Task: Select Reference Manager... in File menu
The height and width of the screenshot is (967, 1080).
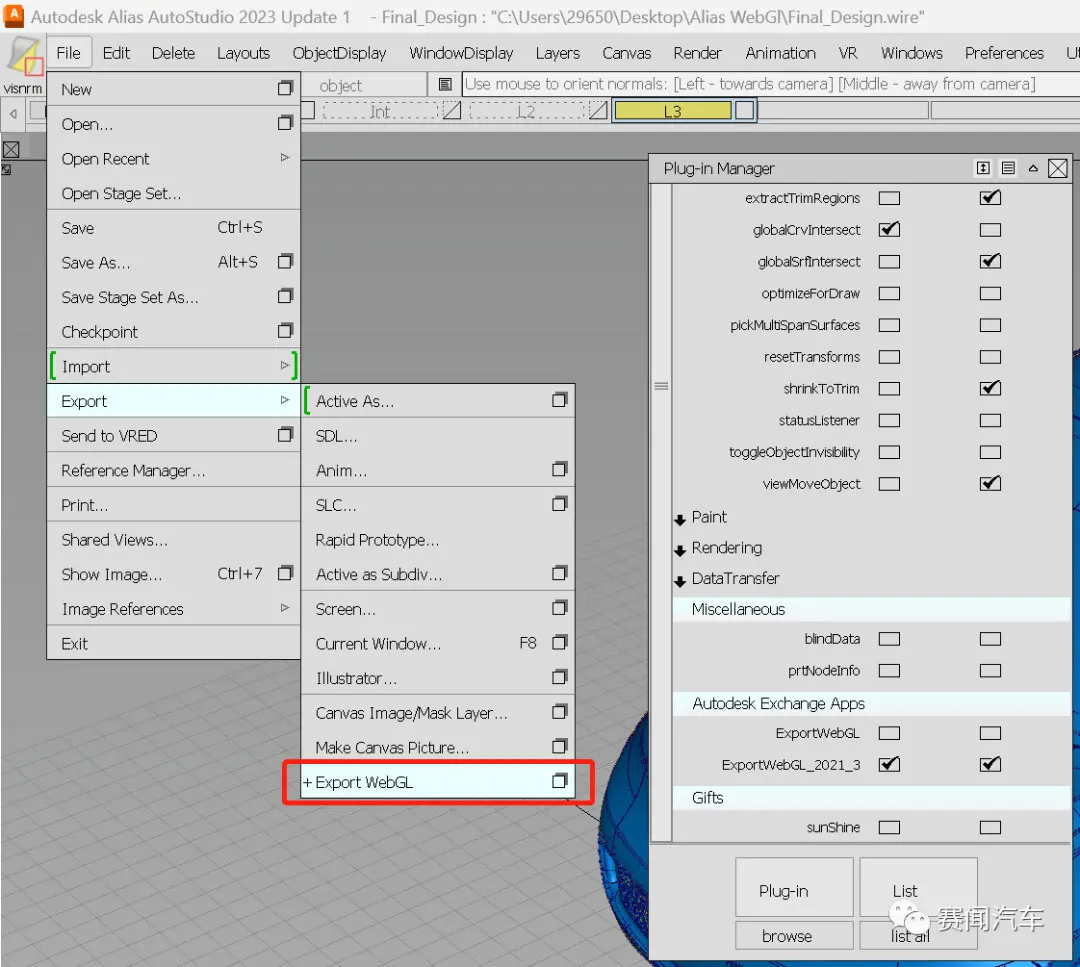Action: (174, 470)
